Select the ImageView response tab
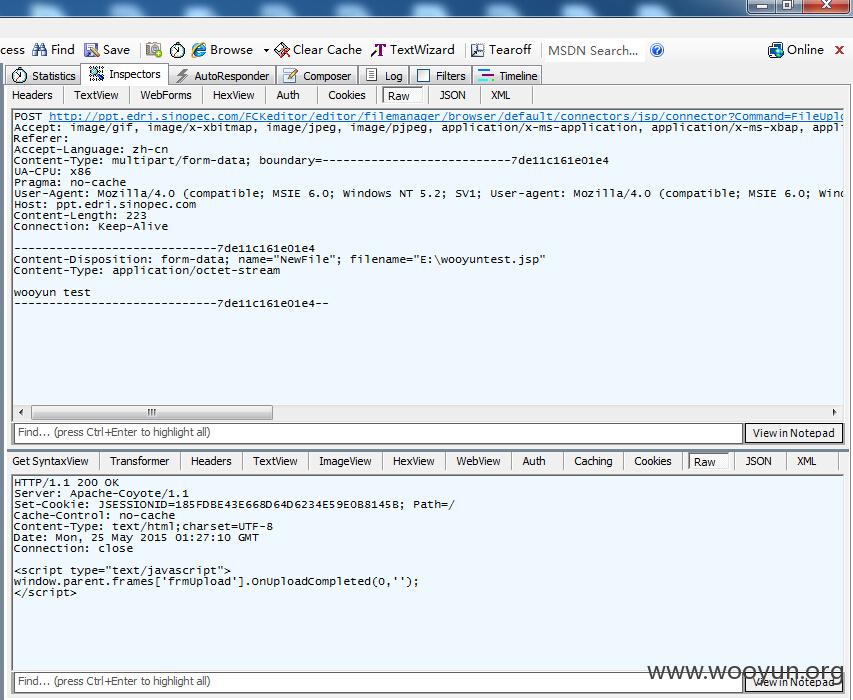This screenshot has height=700, width=853. point(345,461)
